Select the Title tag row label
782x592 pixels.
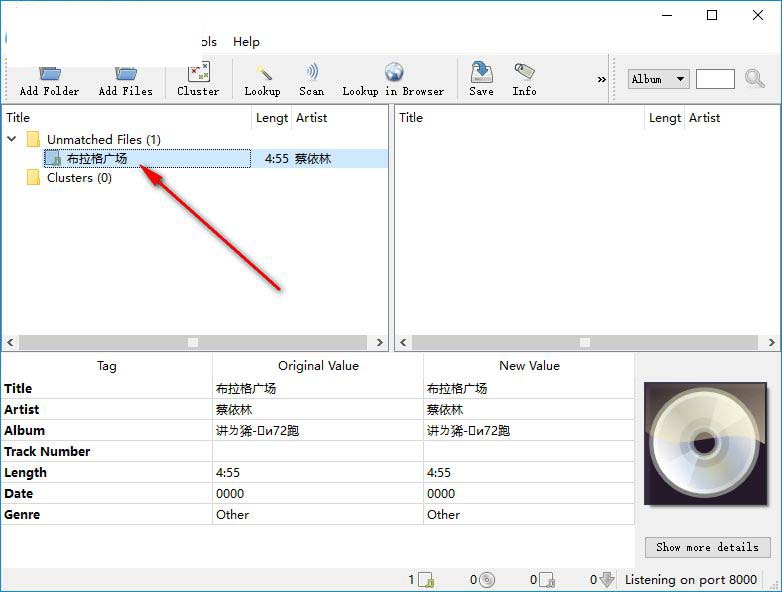tap(18, 389)
